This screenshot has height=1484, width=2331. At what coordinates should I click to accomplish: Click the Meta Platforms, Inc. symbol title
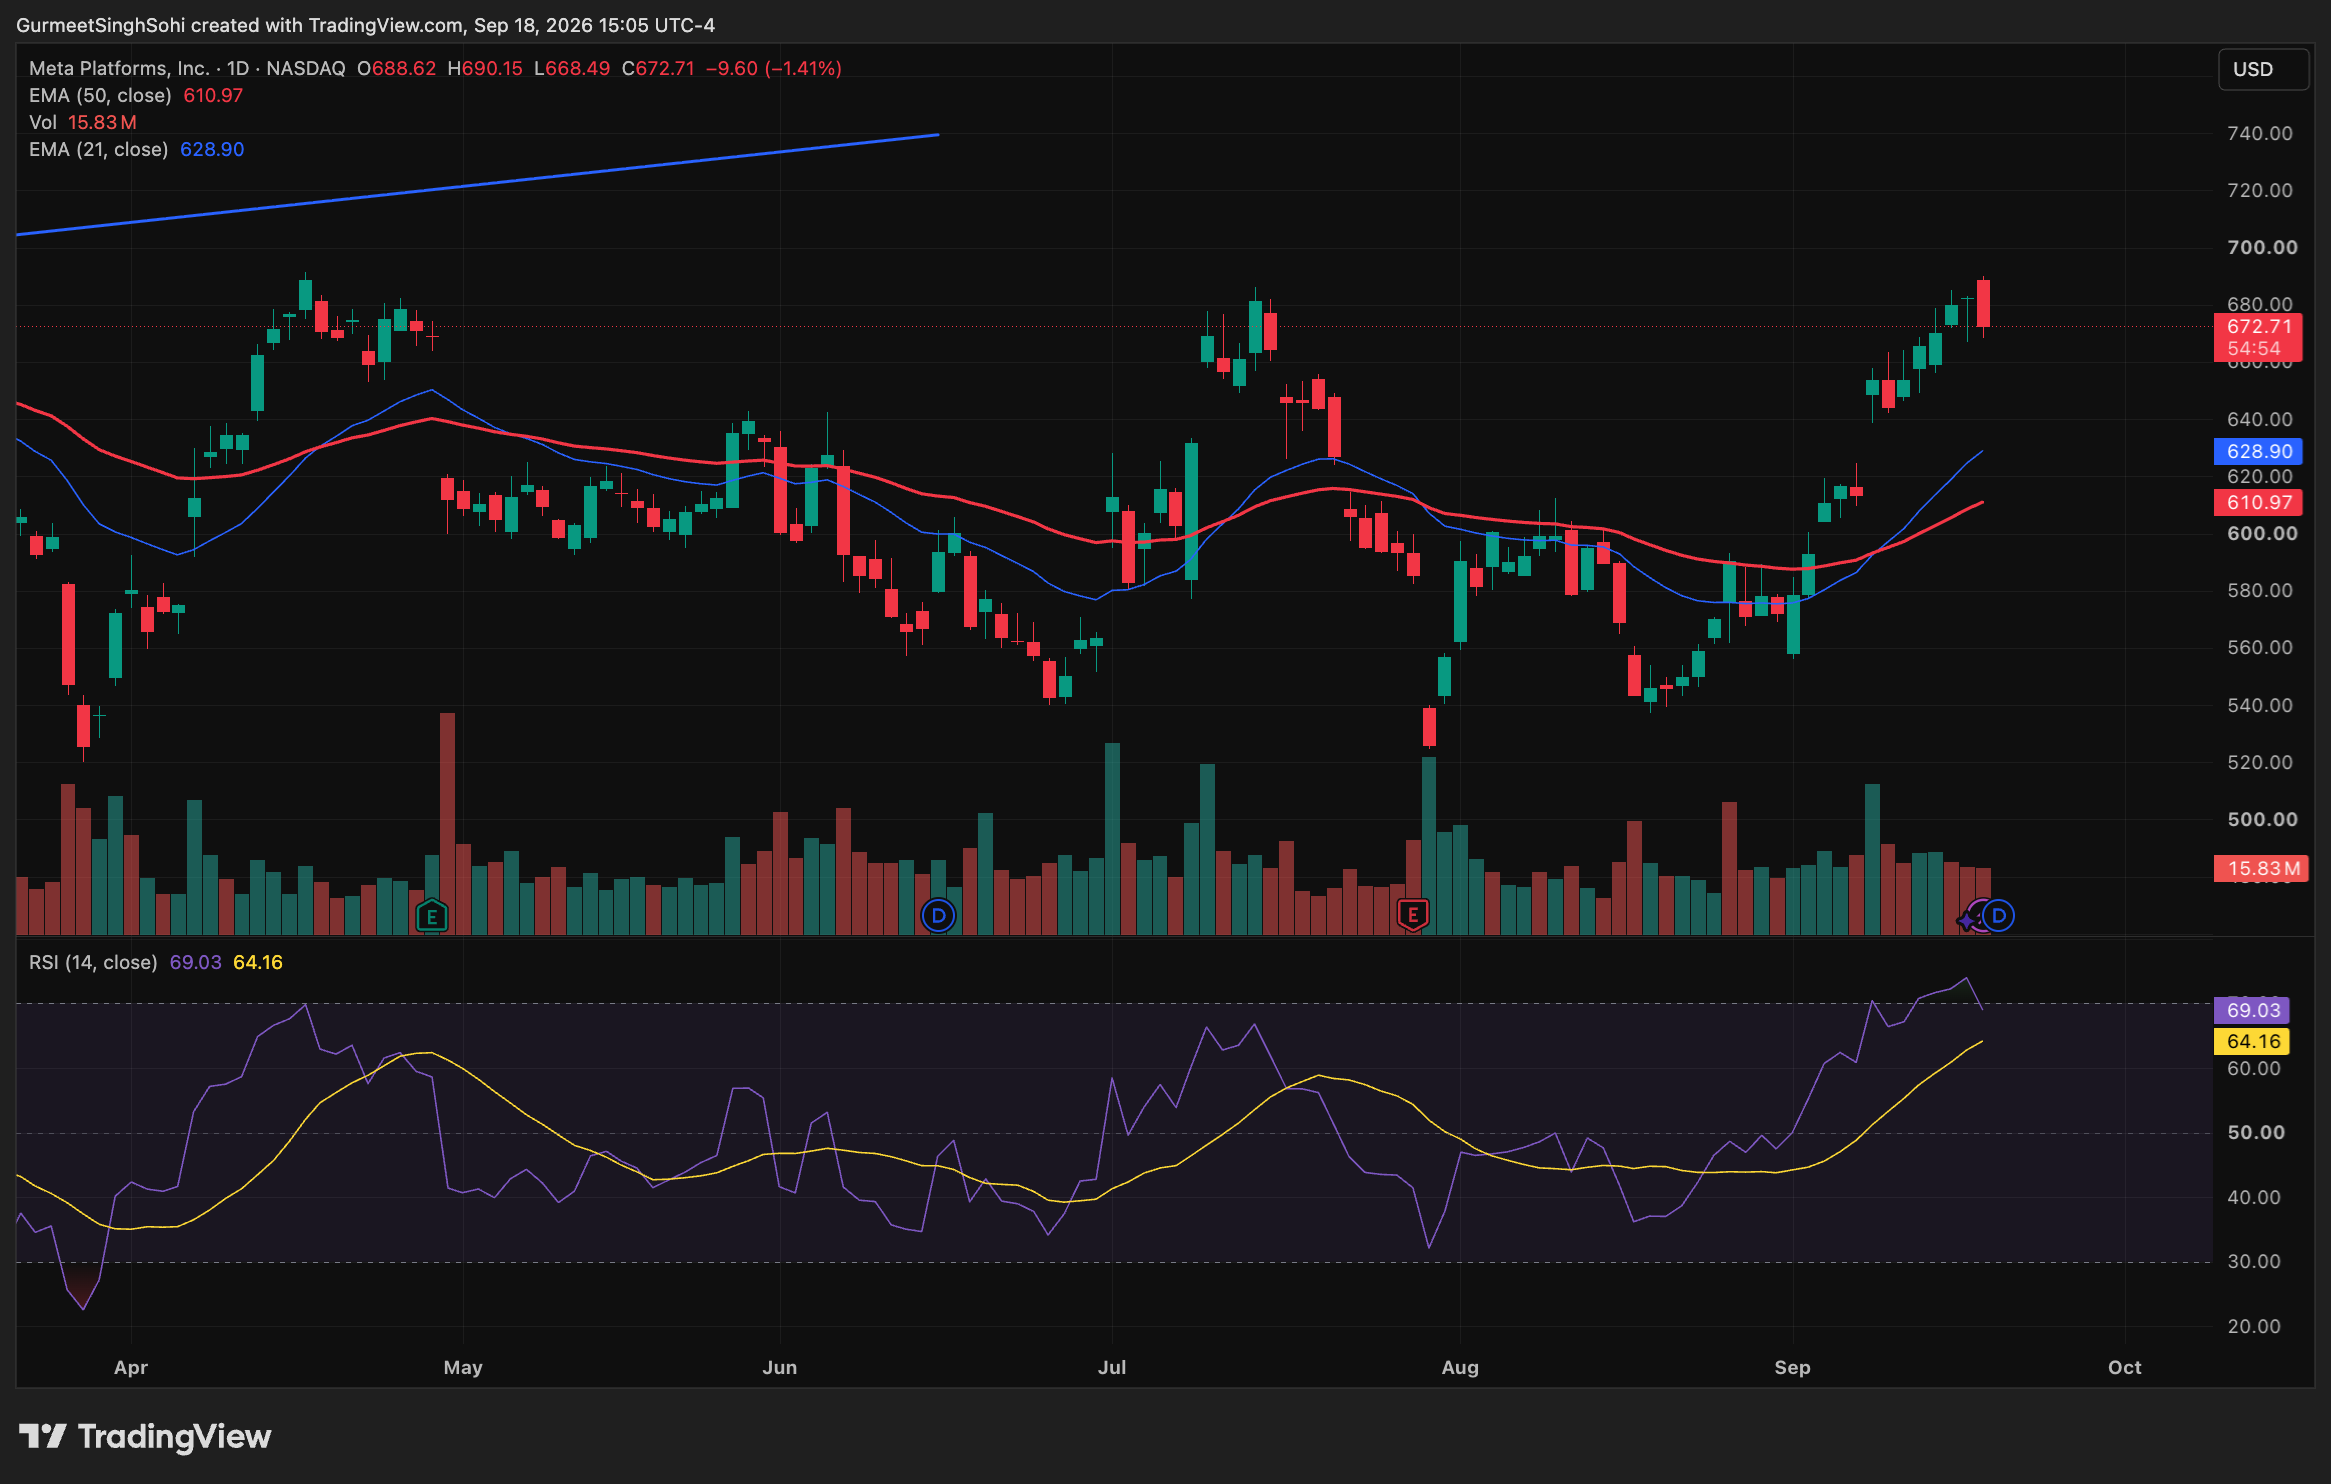119,68
